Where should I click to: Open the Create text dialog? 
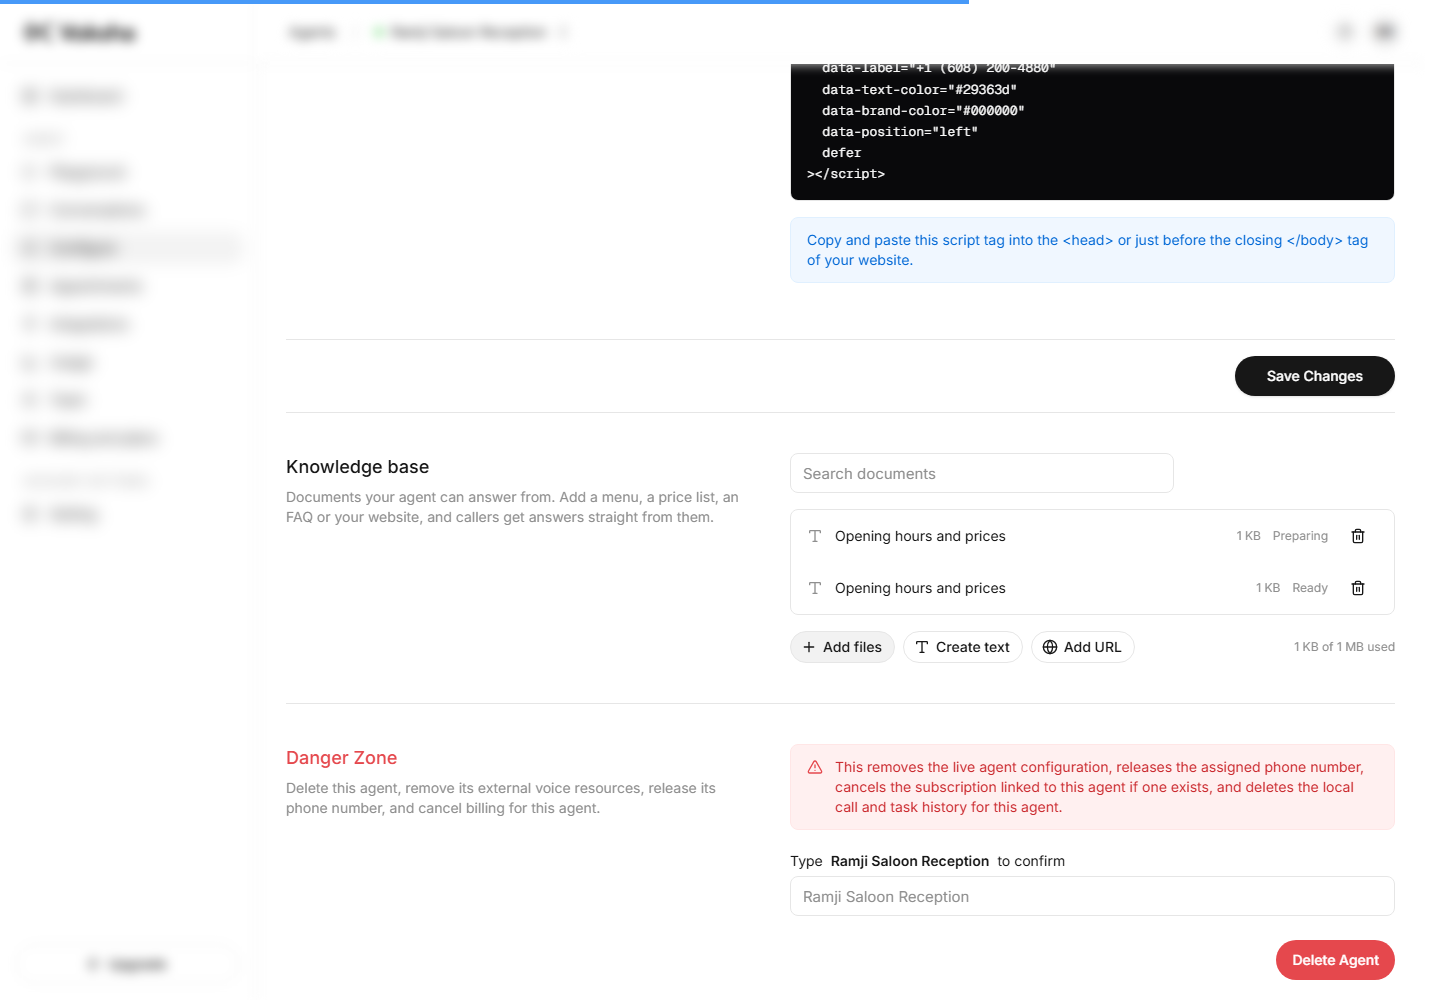(963, 647)
